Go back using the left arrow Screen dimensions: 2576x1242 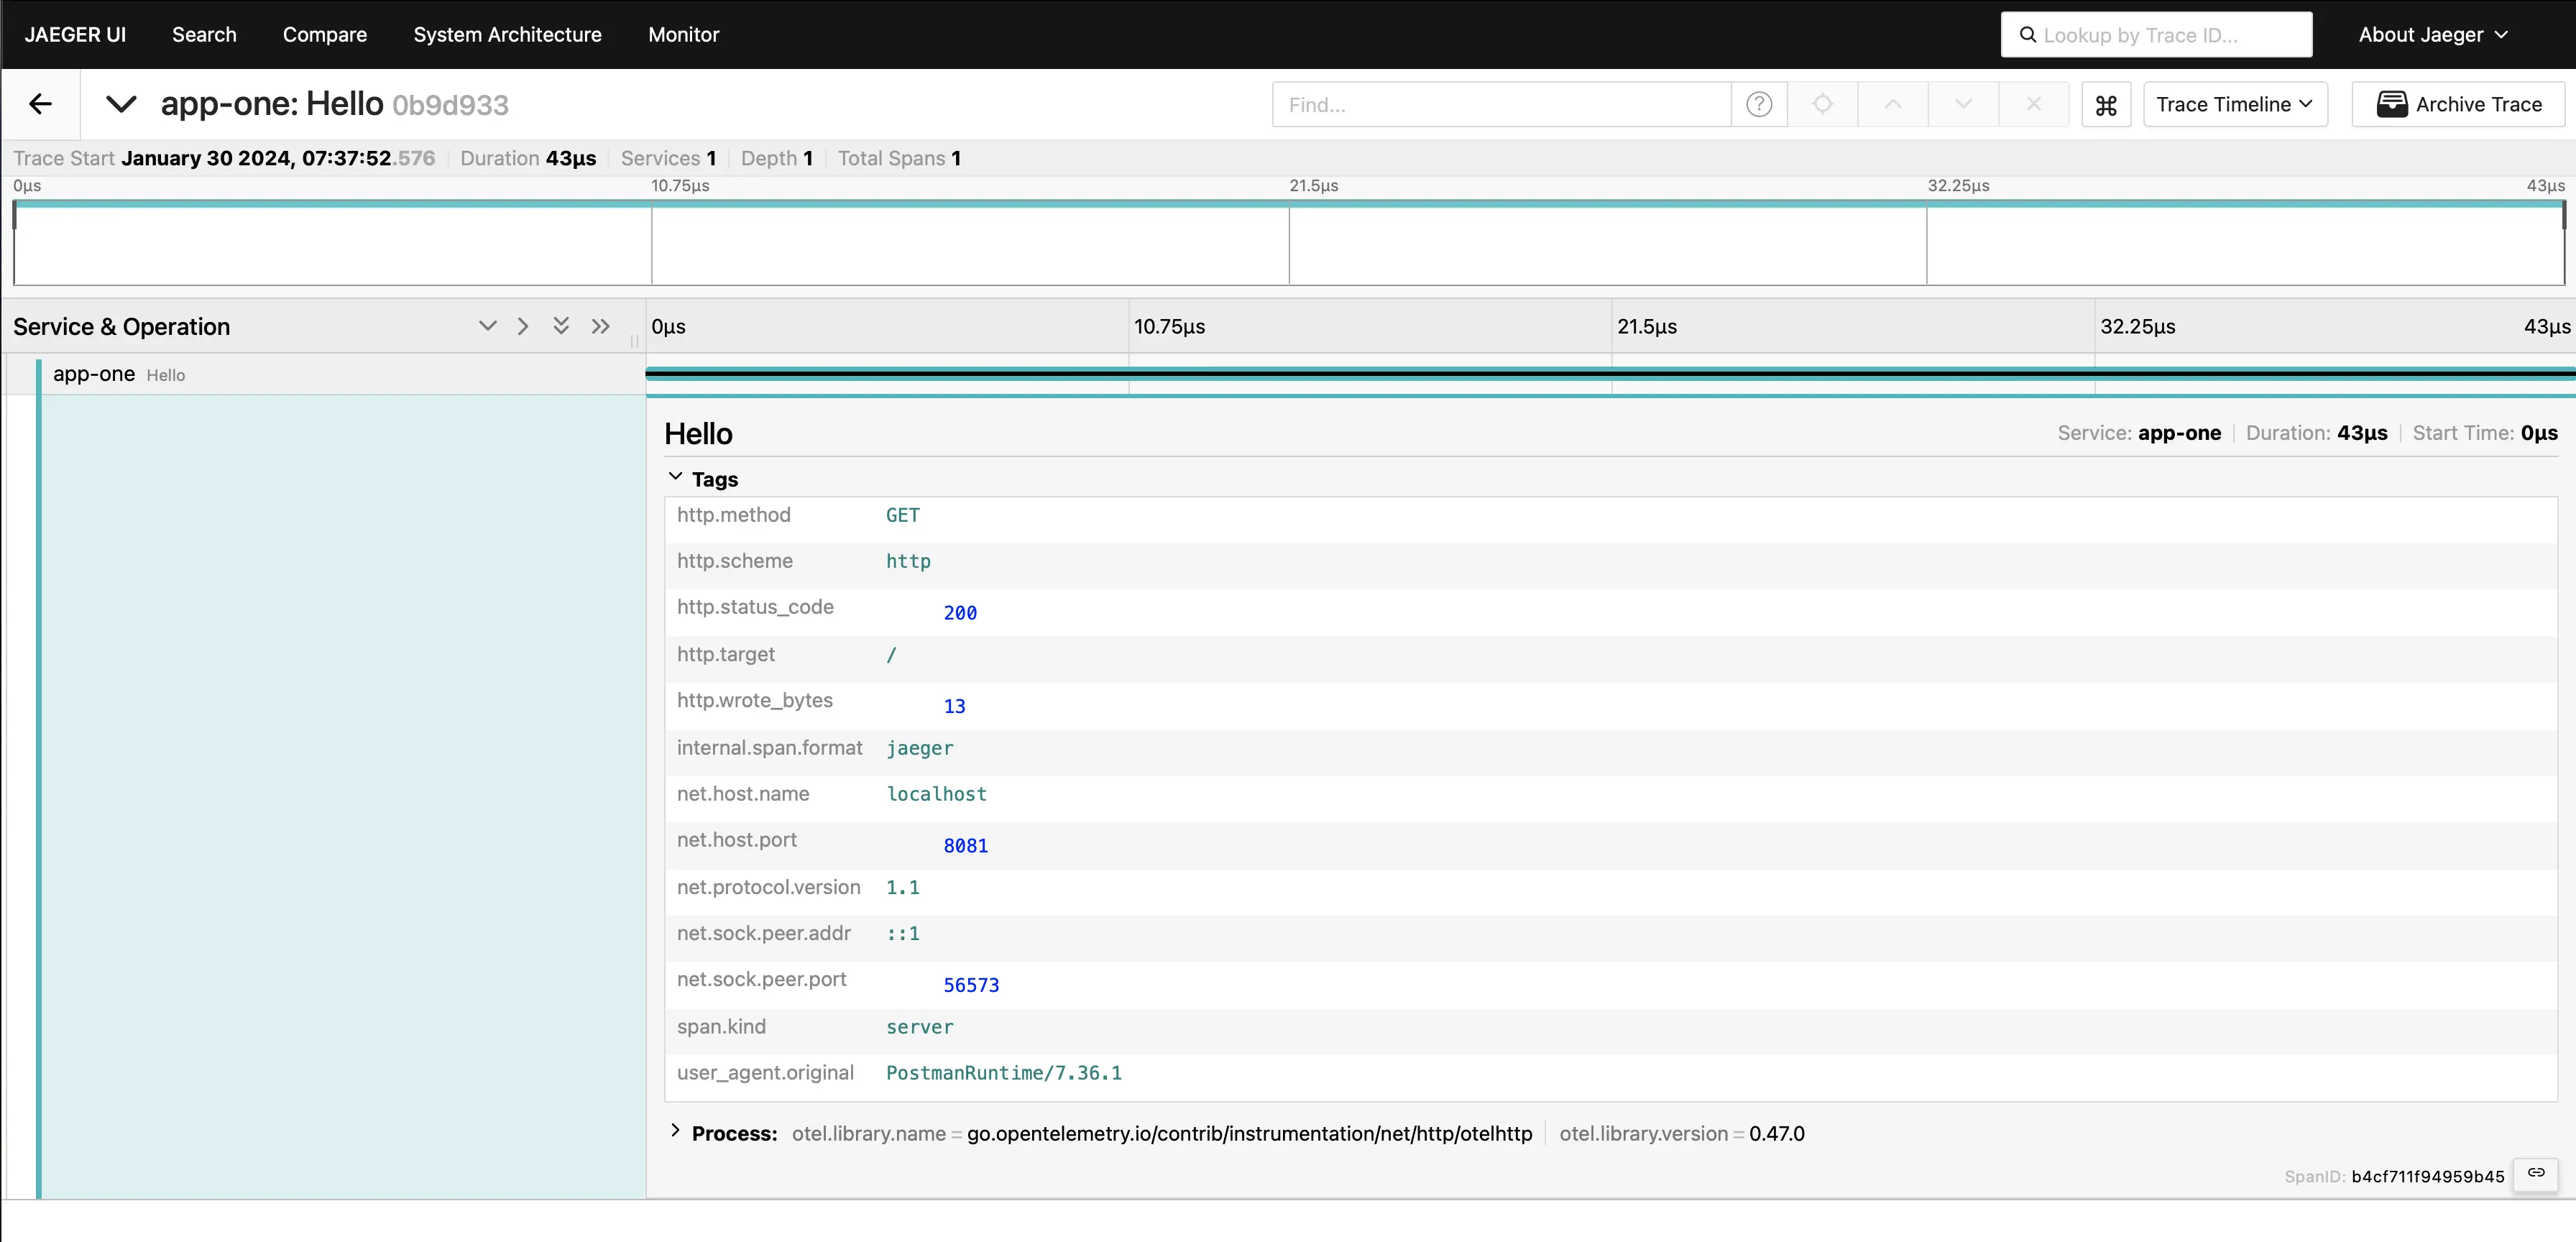pyautogui.click(x=40, y=104)
